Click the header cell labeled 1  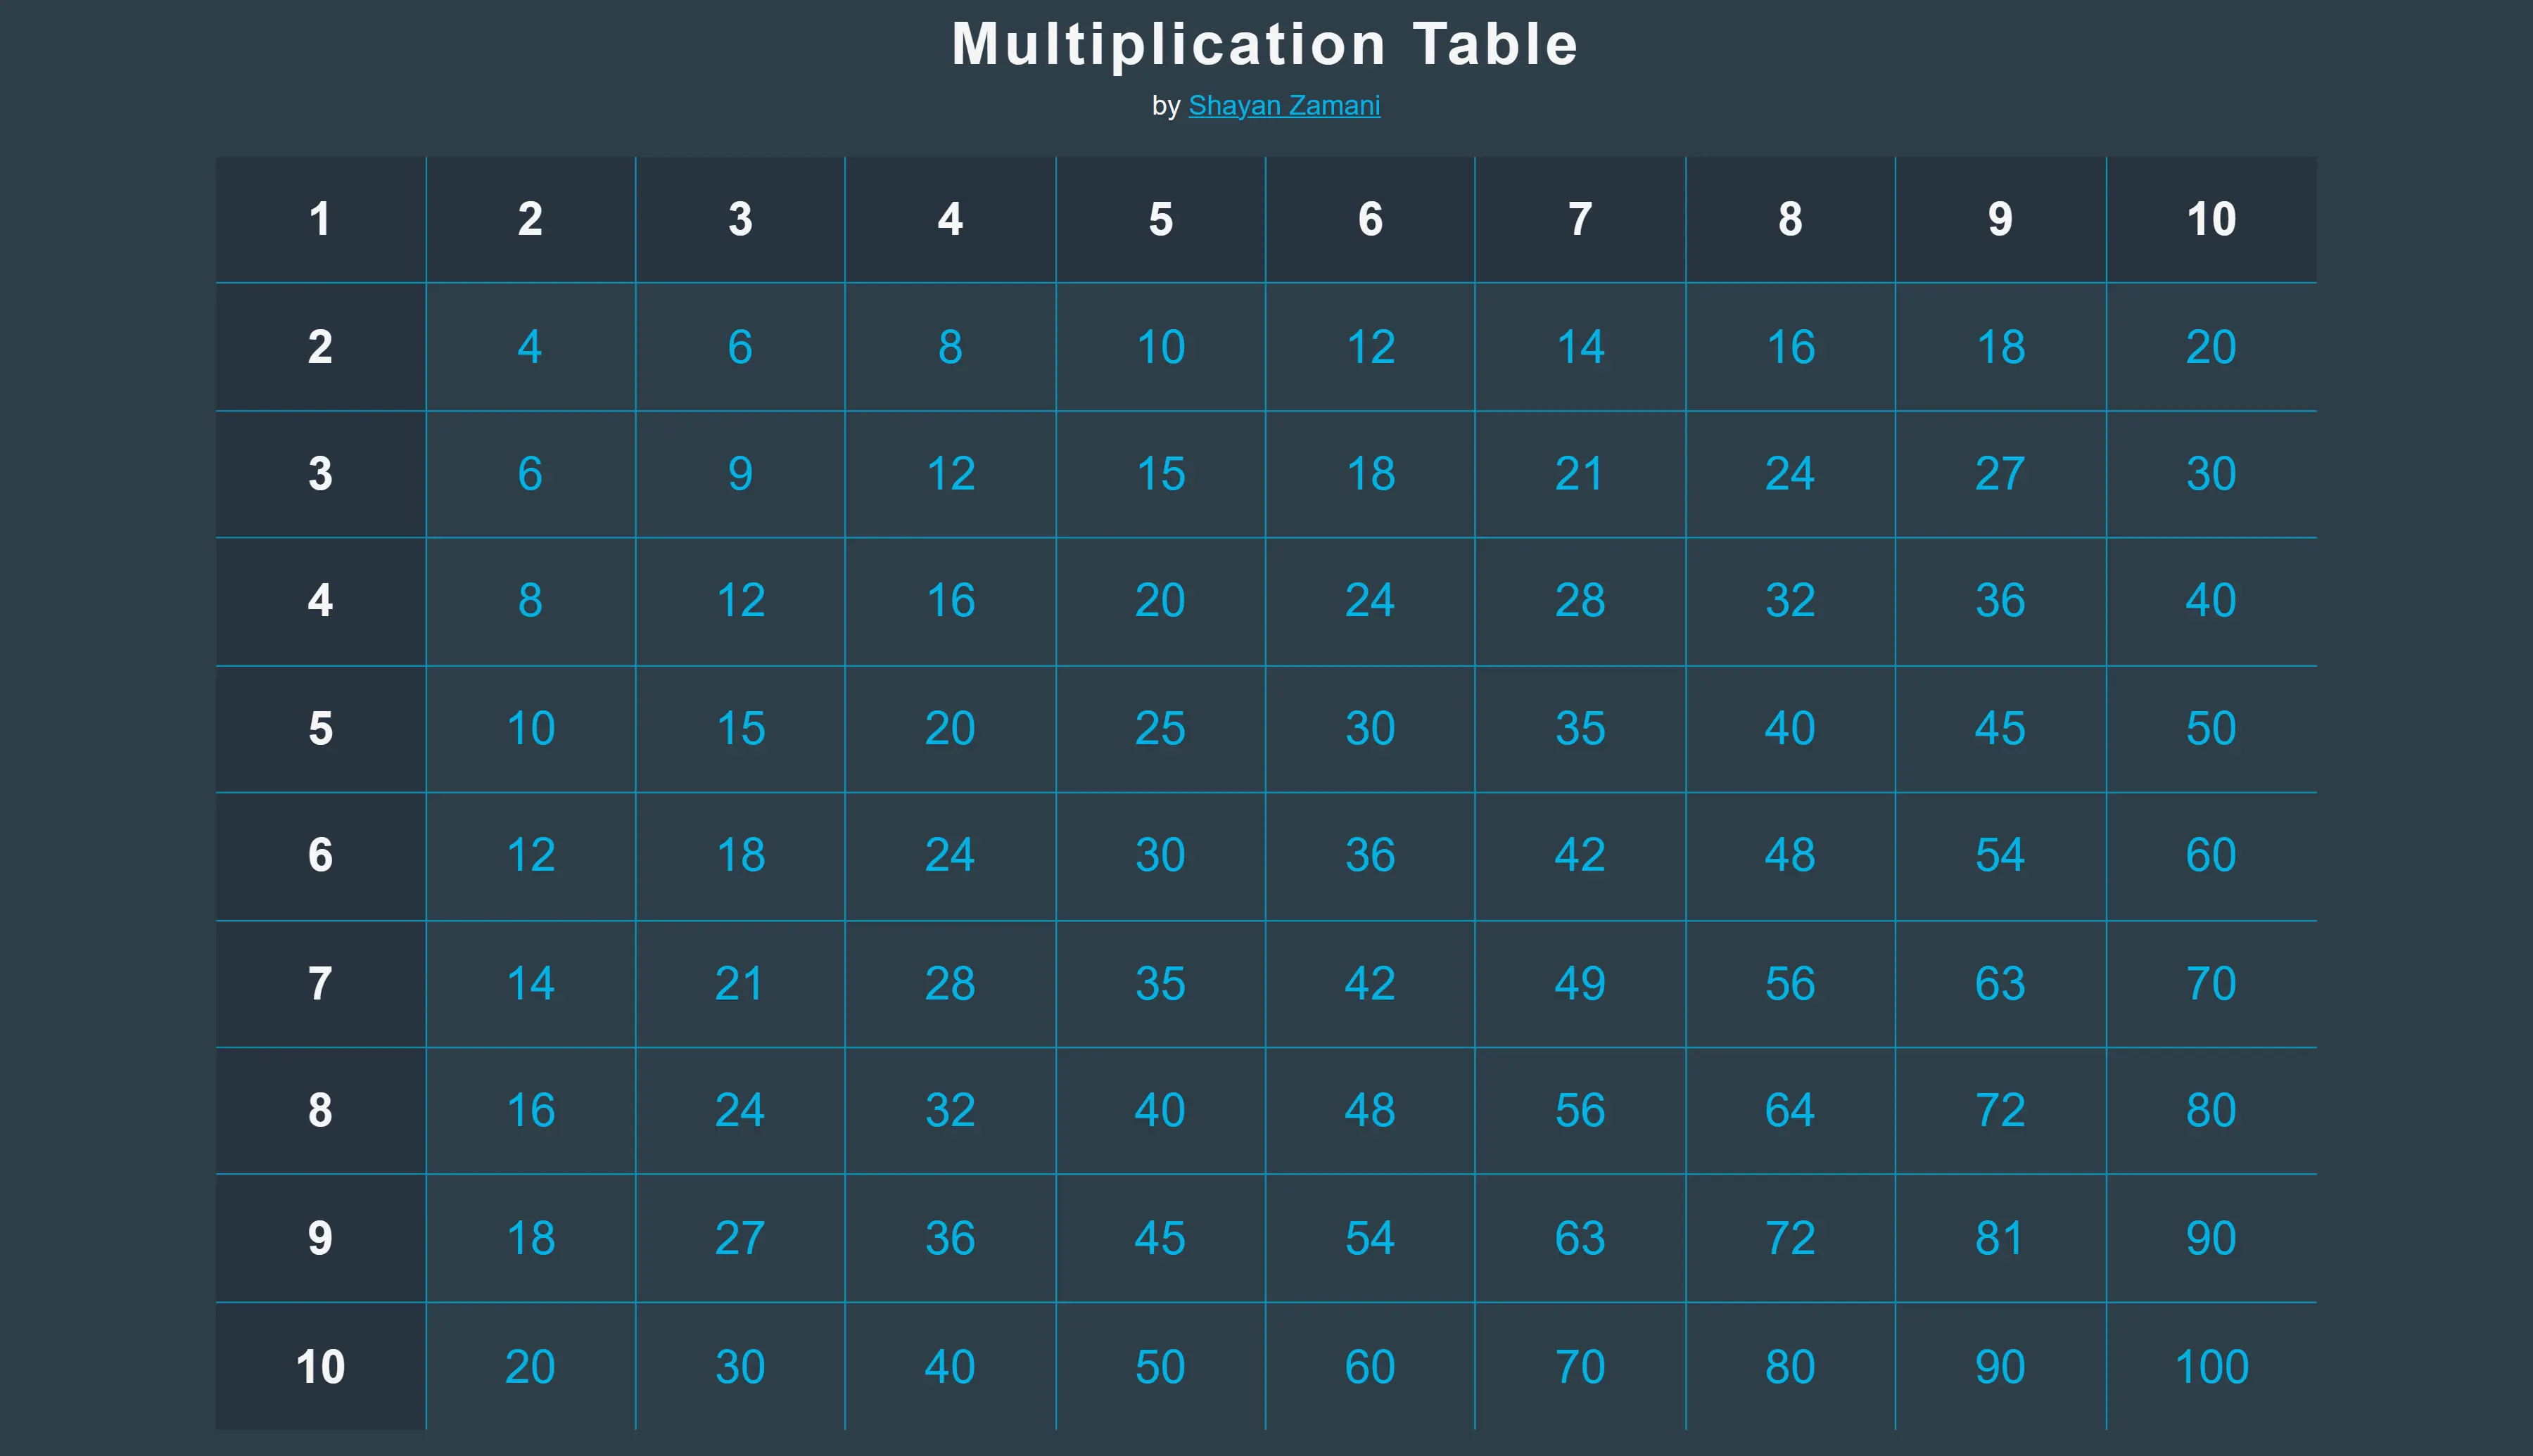[x=320, y=219]
